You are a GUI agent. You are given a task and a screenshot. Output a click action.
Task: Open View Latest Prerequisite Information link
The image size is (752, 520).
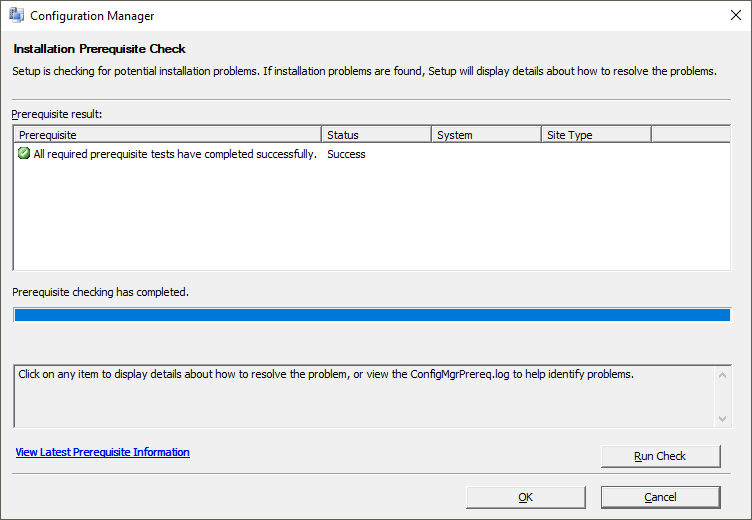[x=103, y=452]
